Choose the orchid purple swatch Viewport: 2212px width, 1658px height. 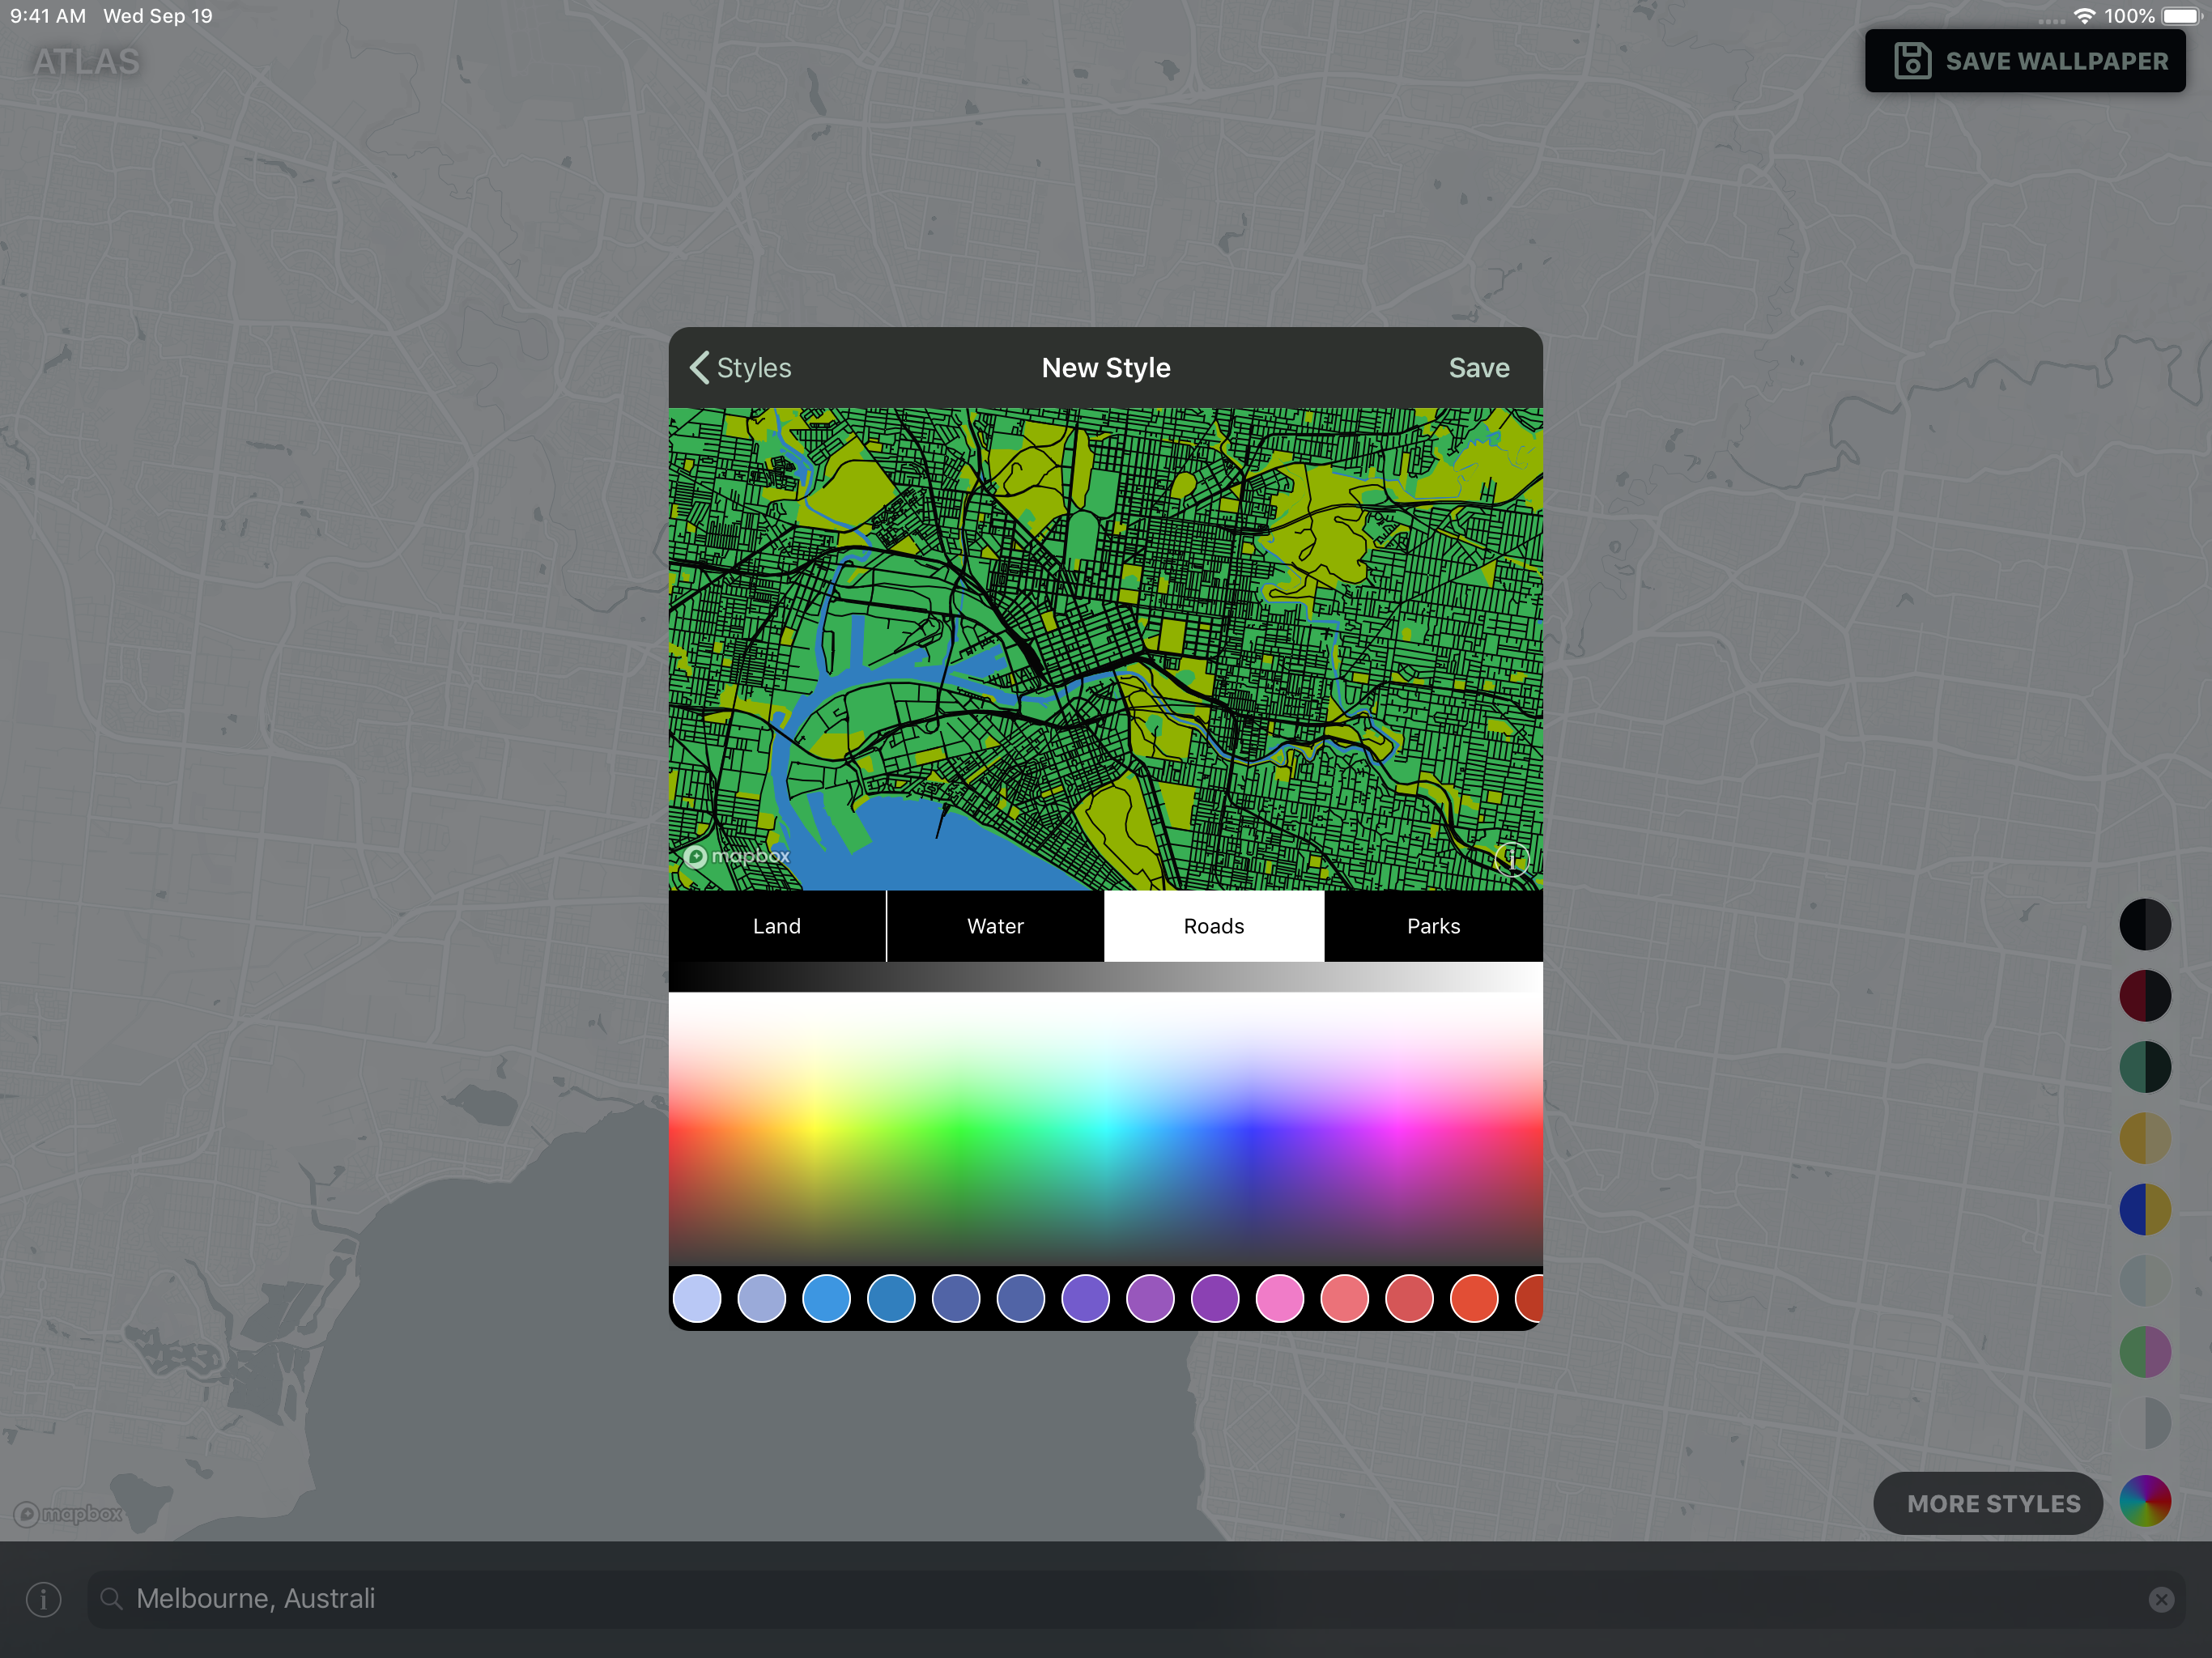tap(1150, 1298)
